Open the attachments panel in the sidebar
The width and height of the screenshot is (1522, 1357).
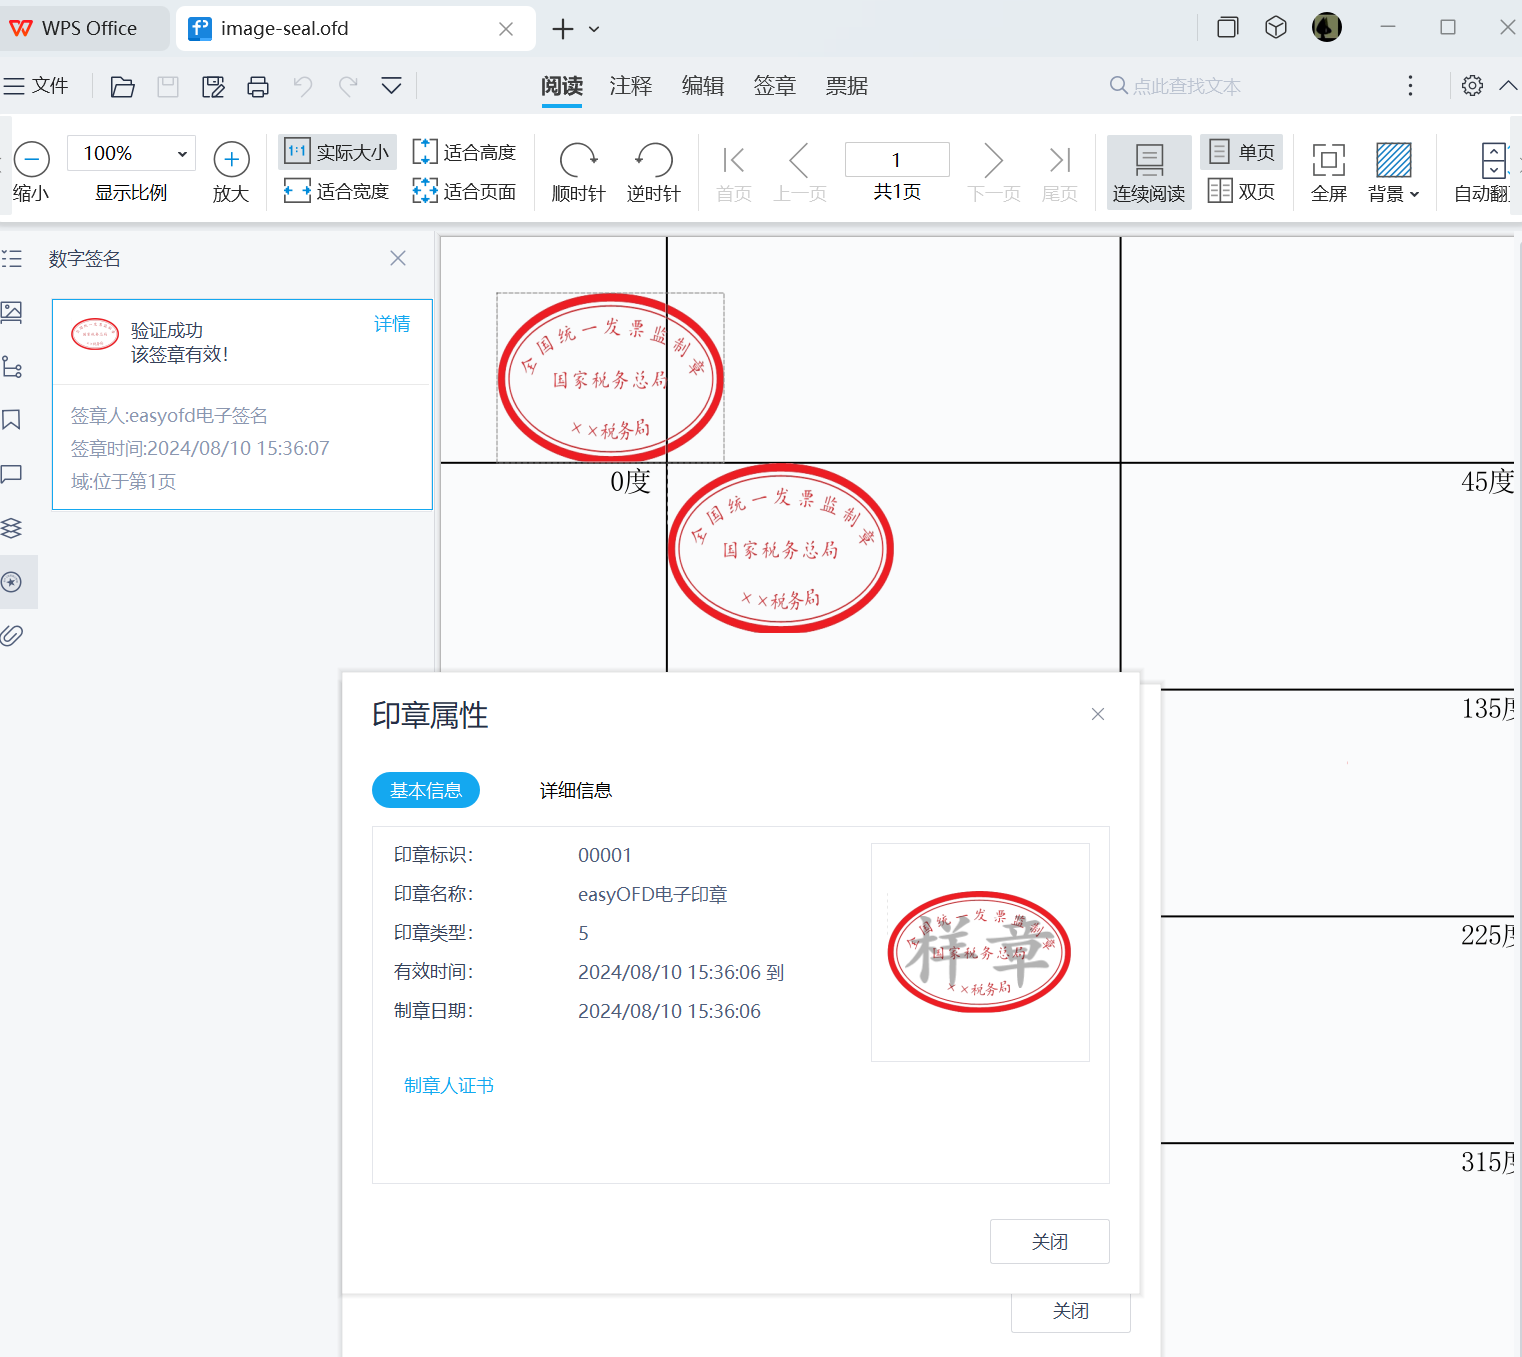coord(13,634)
